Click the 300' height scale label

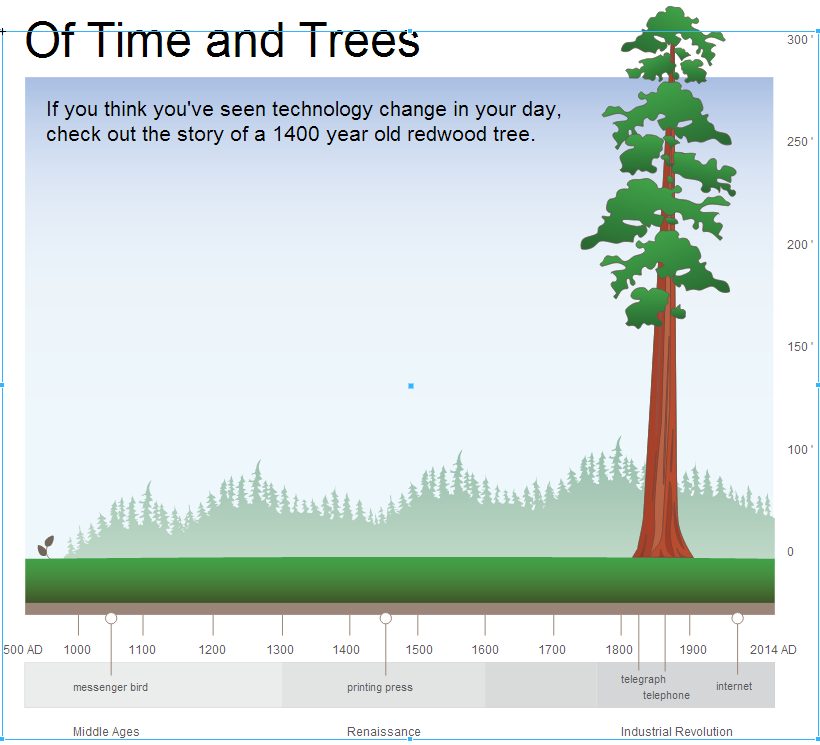click(800, 40)
